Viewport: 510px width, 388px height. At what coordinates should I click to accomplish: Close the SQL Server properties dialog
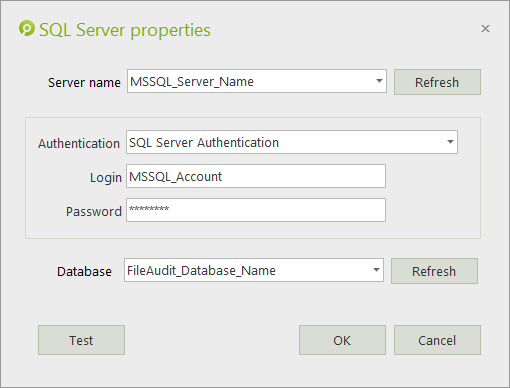click(x=485, y=29)
